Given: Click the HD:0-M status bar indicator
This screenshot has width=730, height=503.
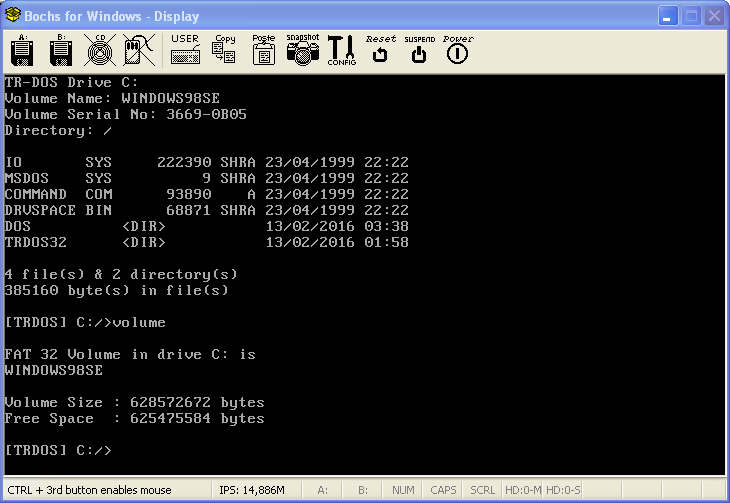Looking at the screenshot, I should tap(522, 490).
